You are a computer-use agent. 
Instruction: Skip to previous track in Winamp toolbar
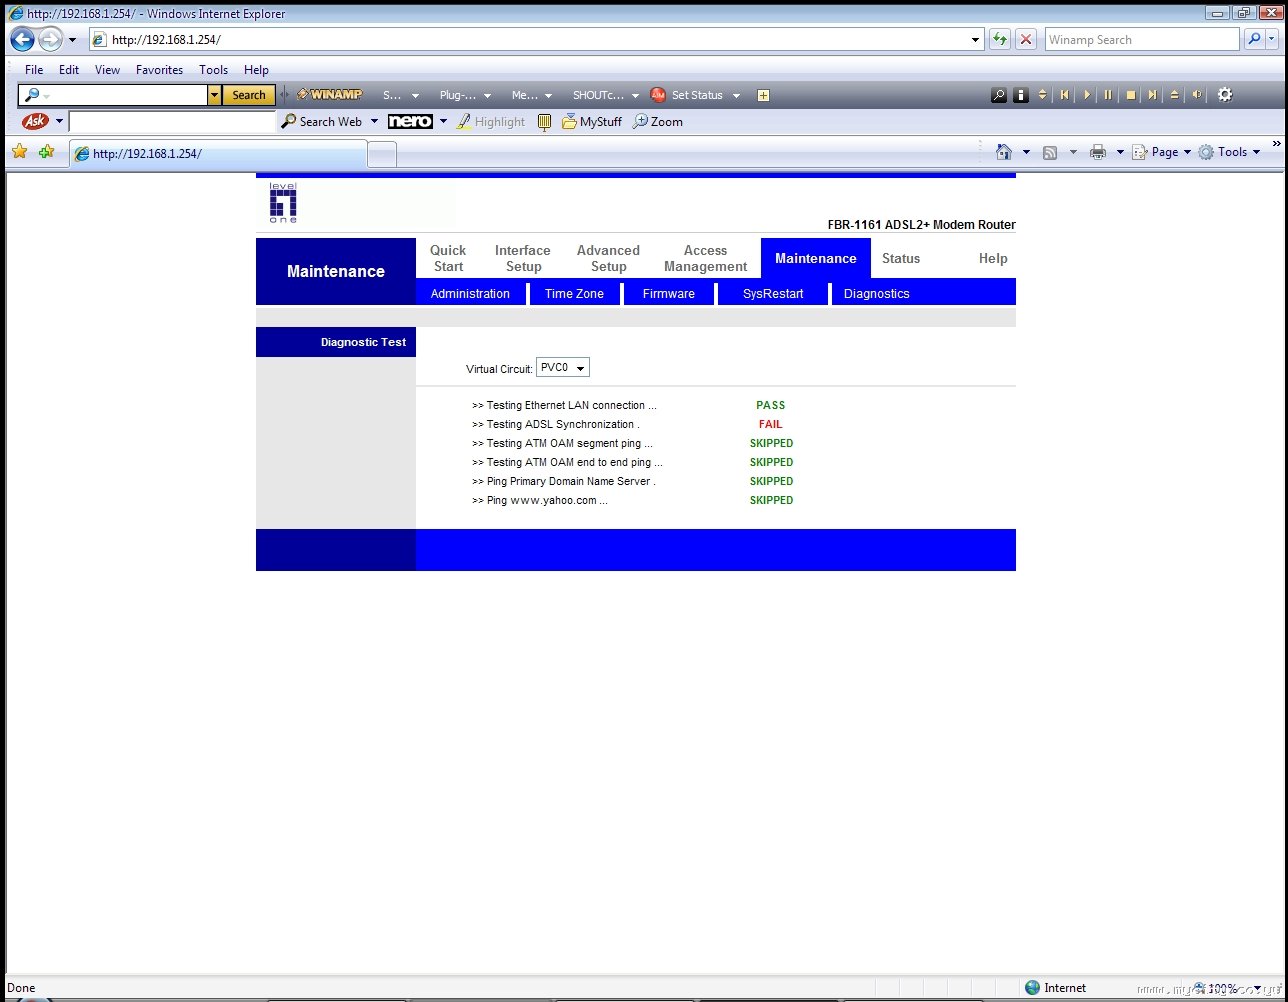(x=1064, y=95)
